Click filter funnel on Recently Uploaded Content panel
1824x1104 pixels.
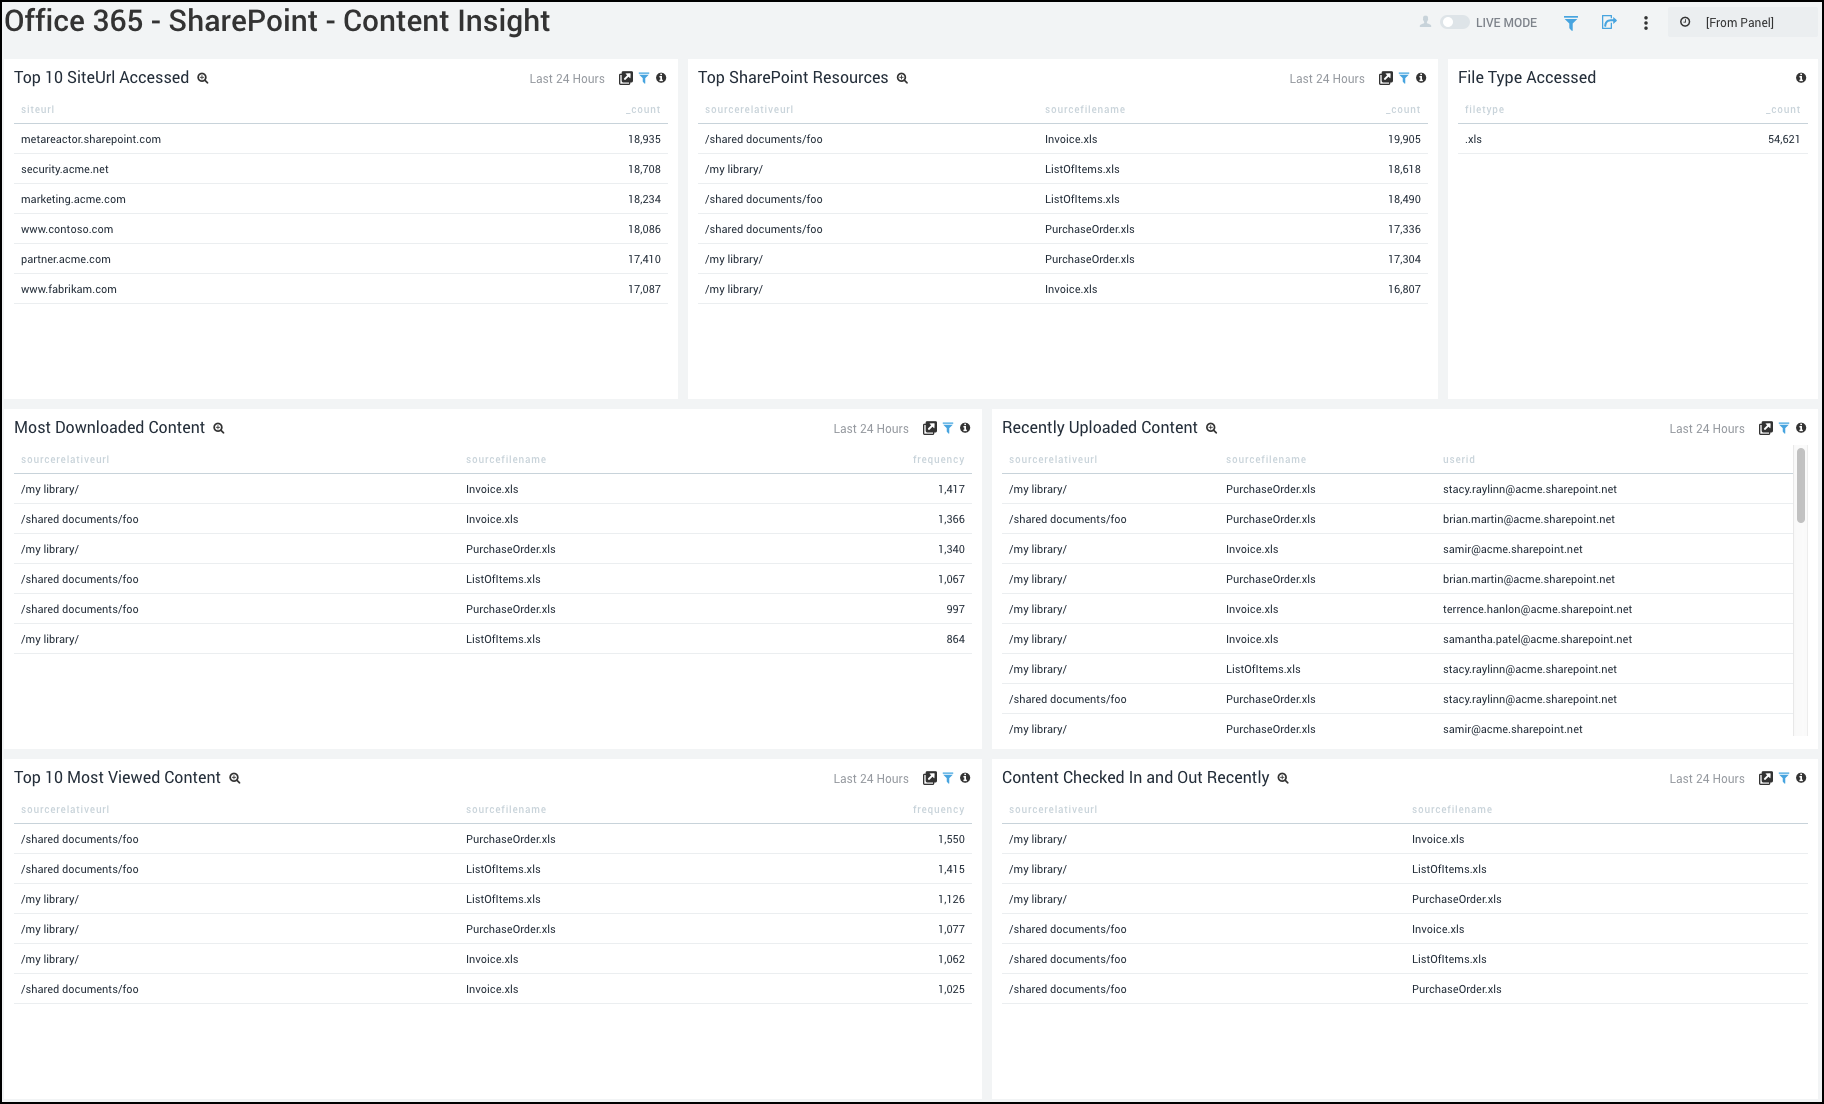pos(1783,427)
